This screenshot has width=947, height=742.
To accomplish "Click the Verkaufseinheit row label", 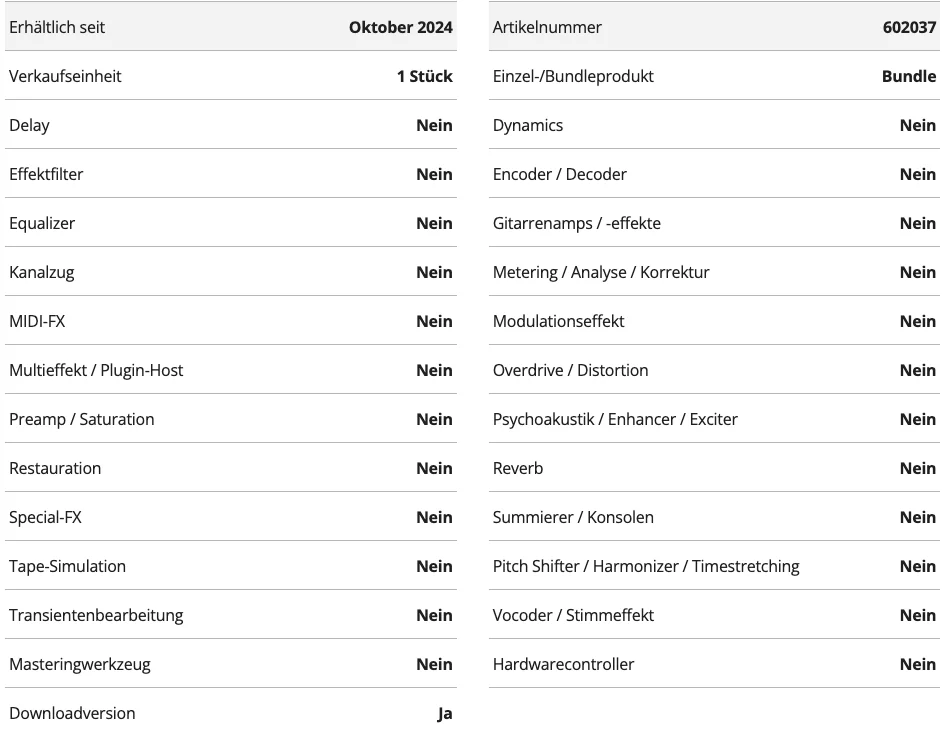I will pyautogui.click(x=65, y=76).
